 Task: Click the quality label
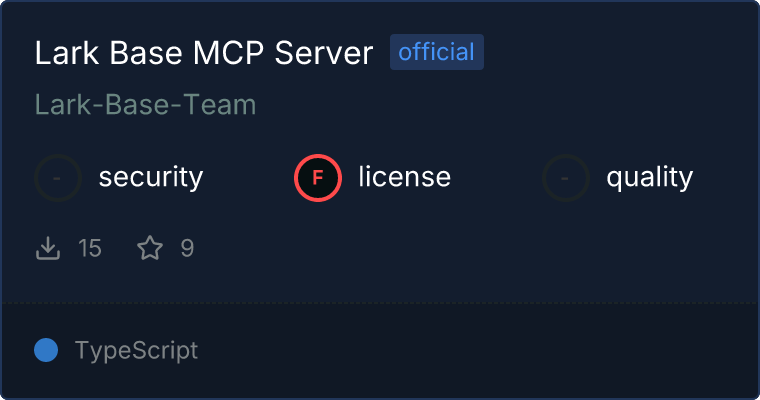[x=649, y=177]
